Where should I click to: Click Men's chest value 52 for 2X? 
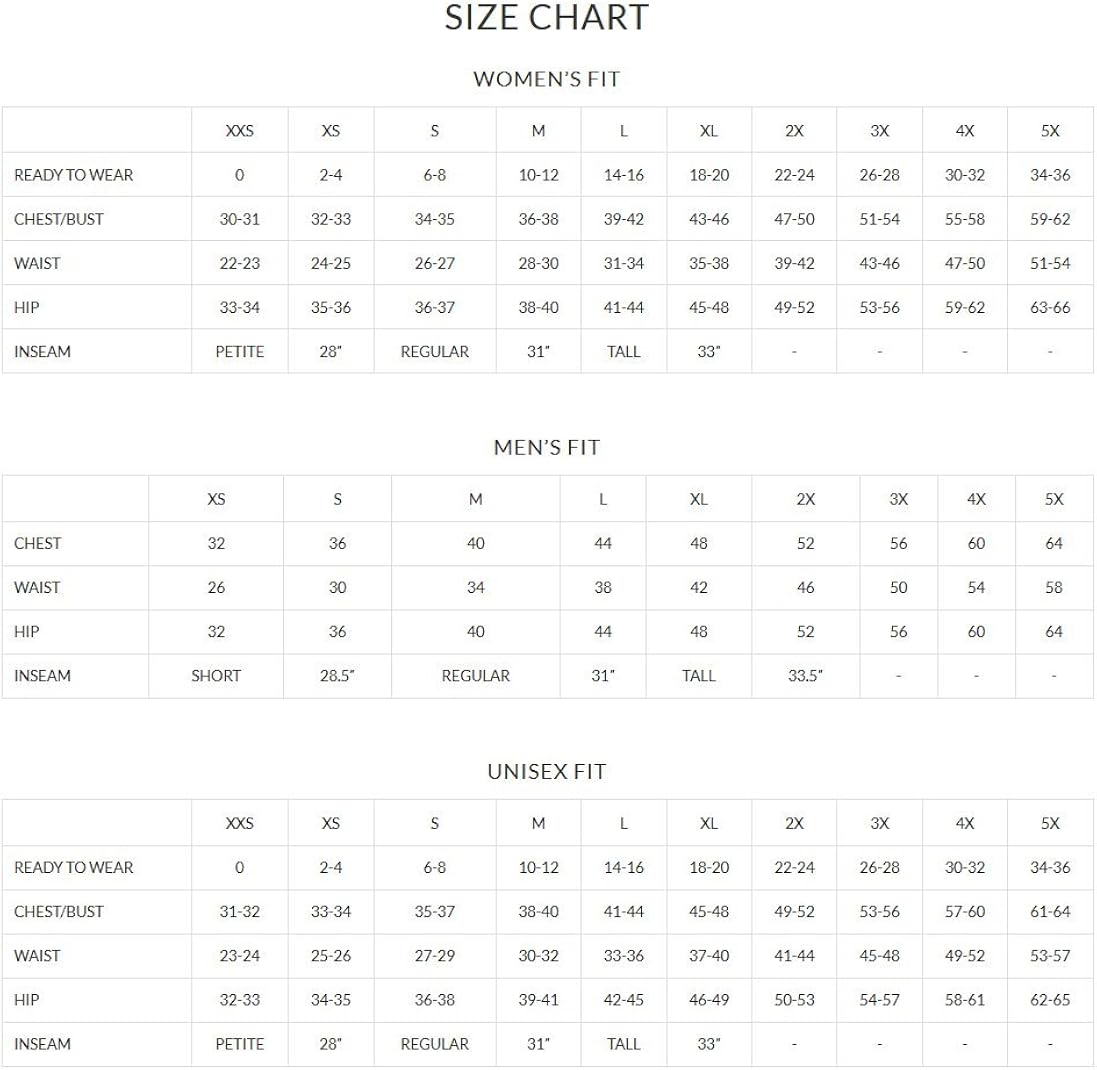point(805,543)
